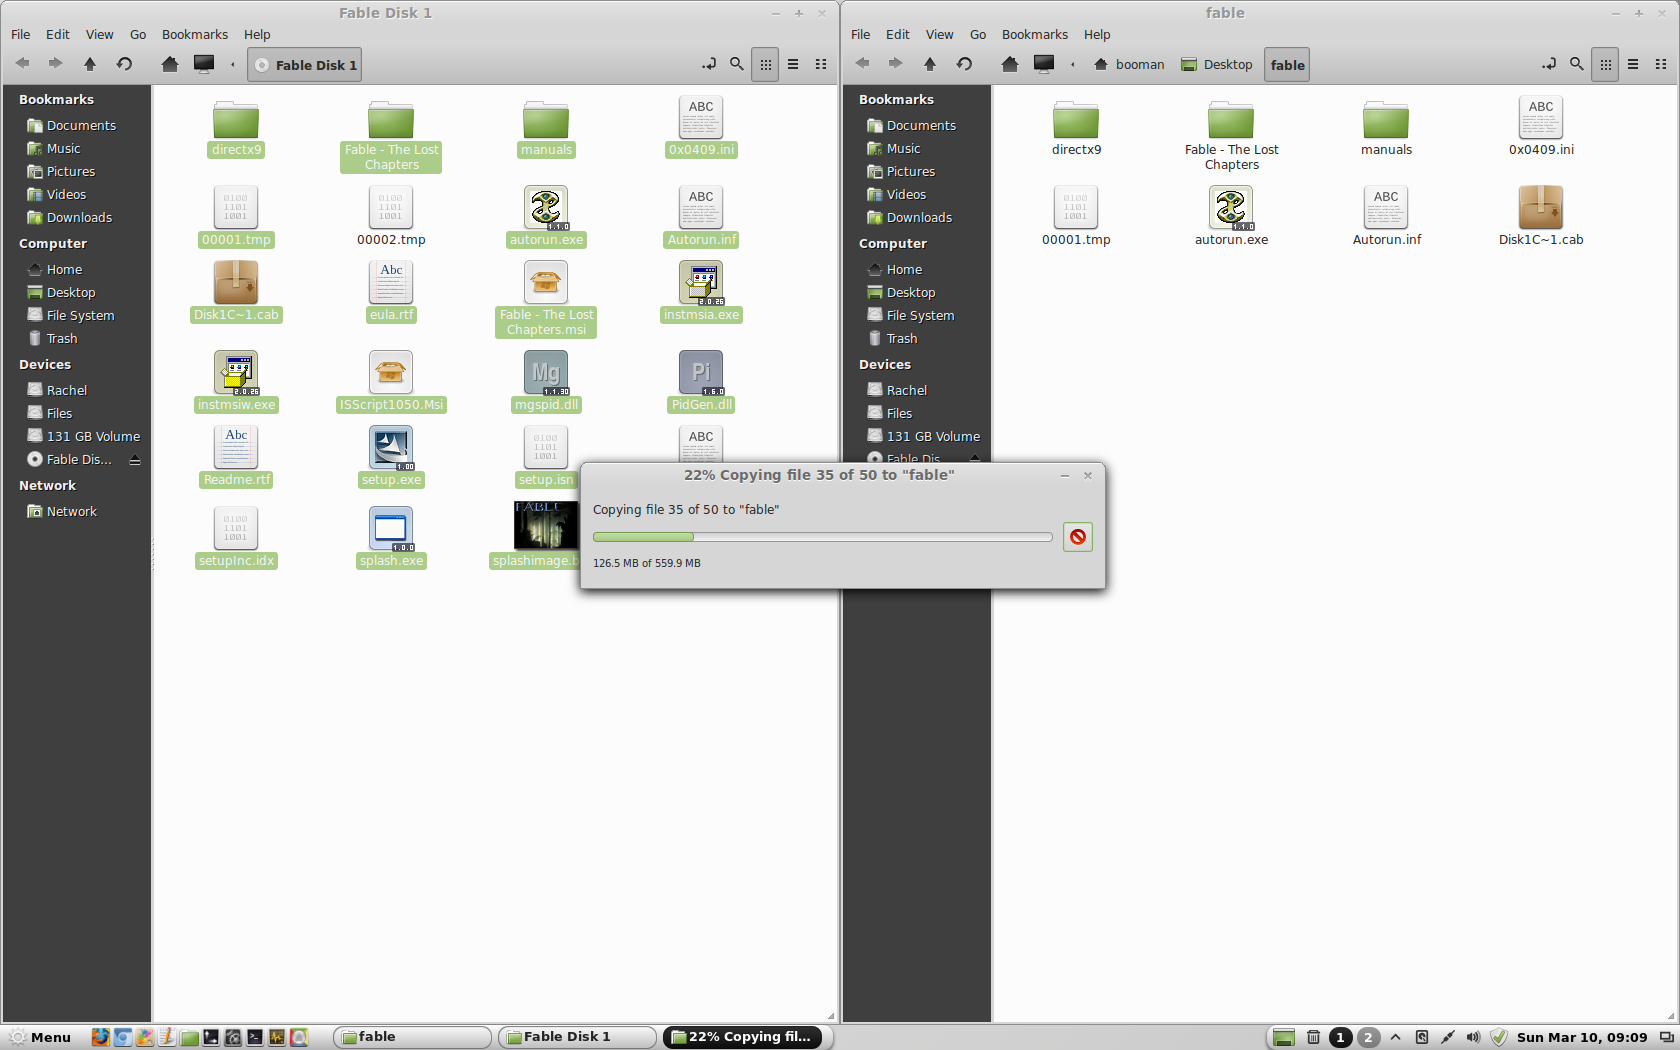The image size is (1680, 1050).
Task: Open 131 GB Volume in fable window sidebar
Action: (x=923, y=436)
